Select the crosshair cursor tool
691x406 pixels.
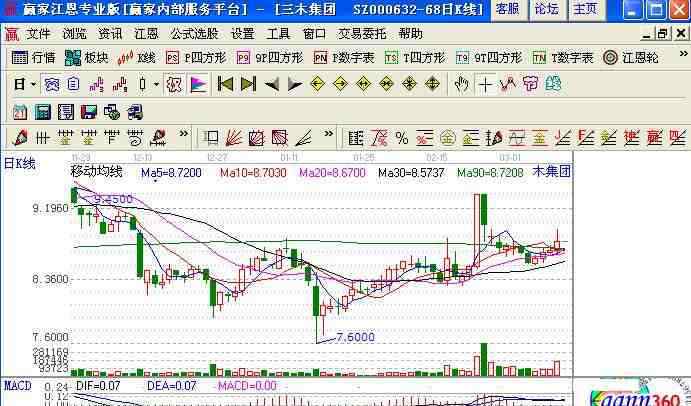[485, 84]
